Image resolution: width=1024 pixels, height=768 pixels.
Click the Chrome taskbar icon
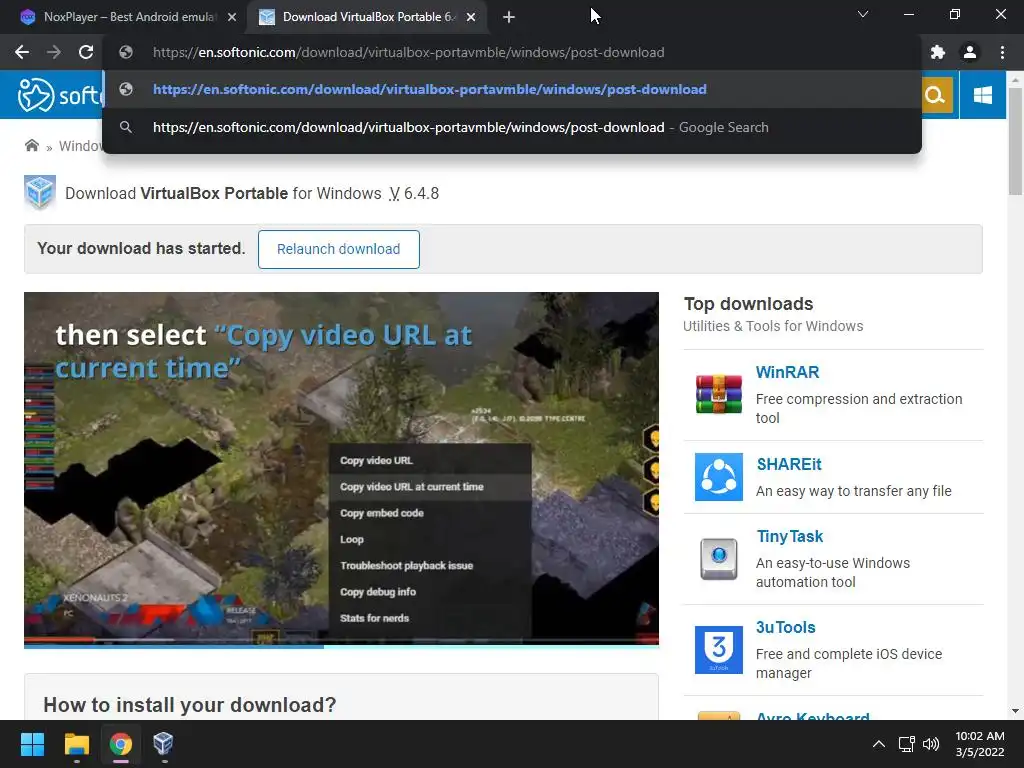[120, 744]
